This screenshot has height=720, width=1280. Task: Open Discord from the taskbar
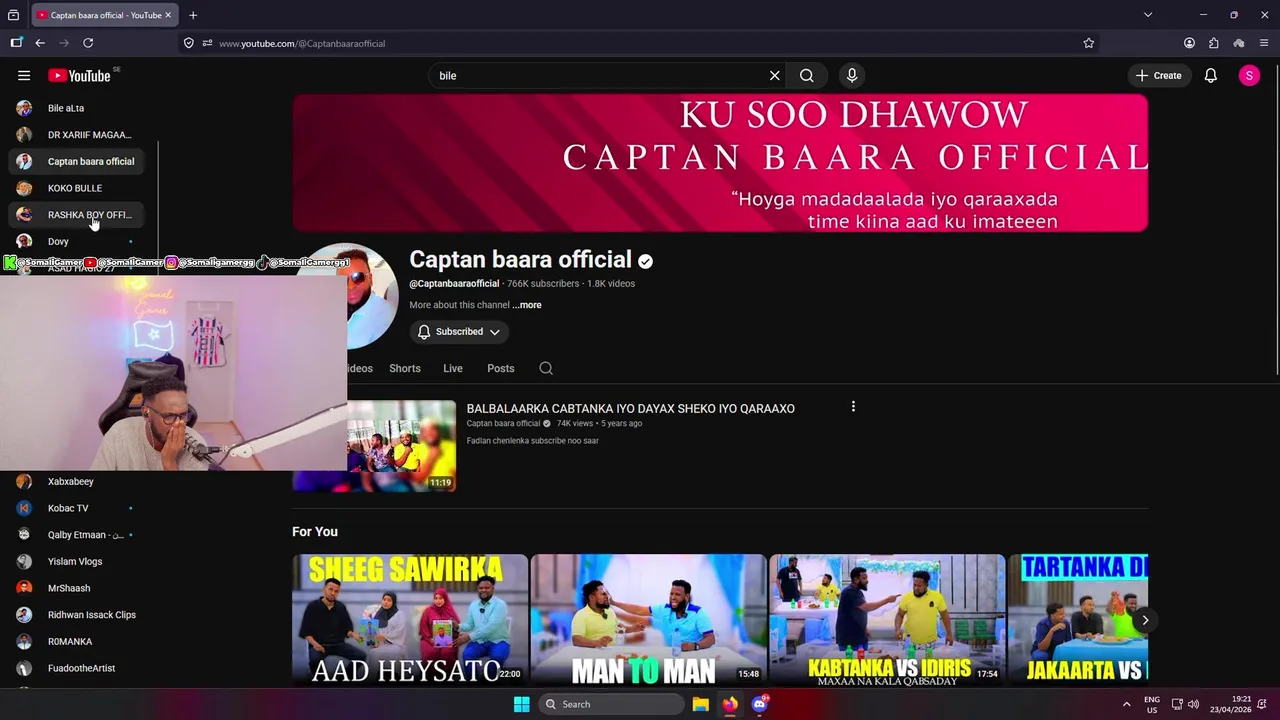click(760, 704)
